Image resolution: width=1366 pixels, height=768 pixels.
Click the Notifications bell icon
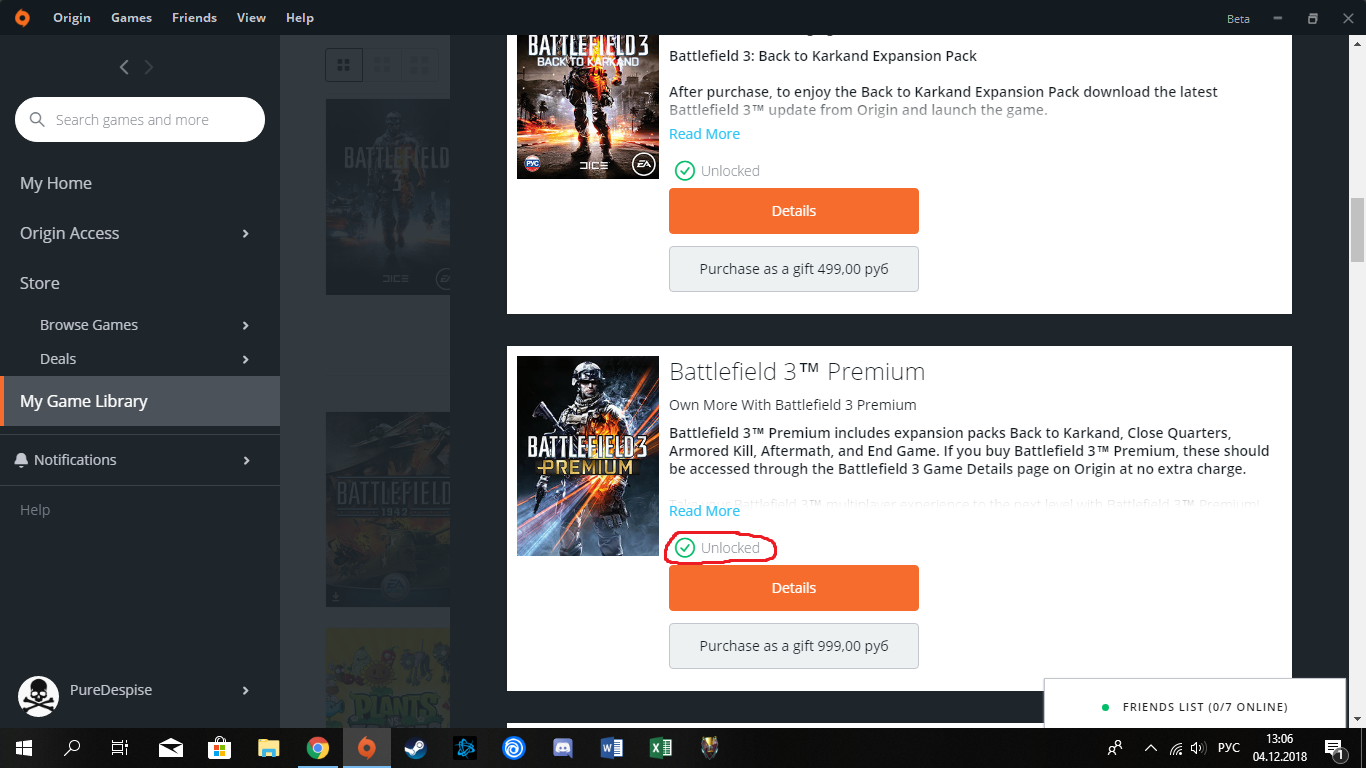coord(21,460)
